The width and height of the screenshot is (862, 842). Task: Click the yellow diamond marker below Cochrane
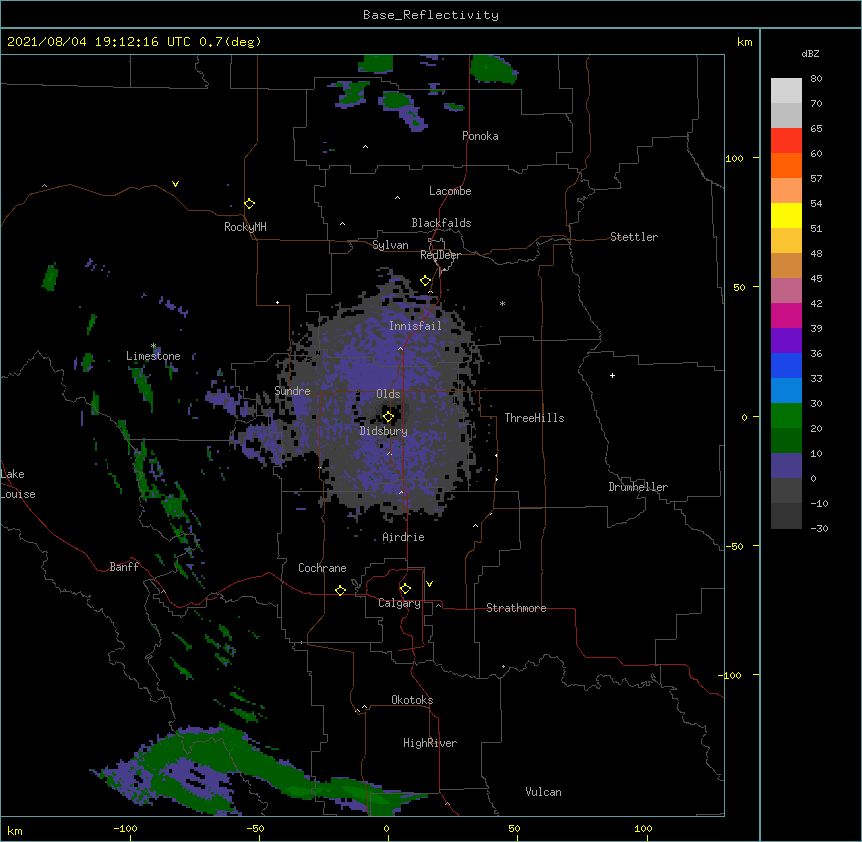pos(340,590)
